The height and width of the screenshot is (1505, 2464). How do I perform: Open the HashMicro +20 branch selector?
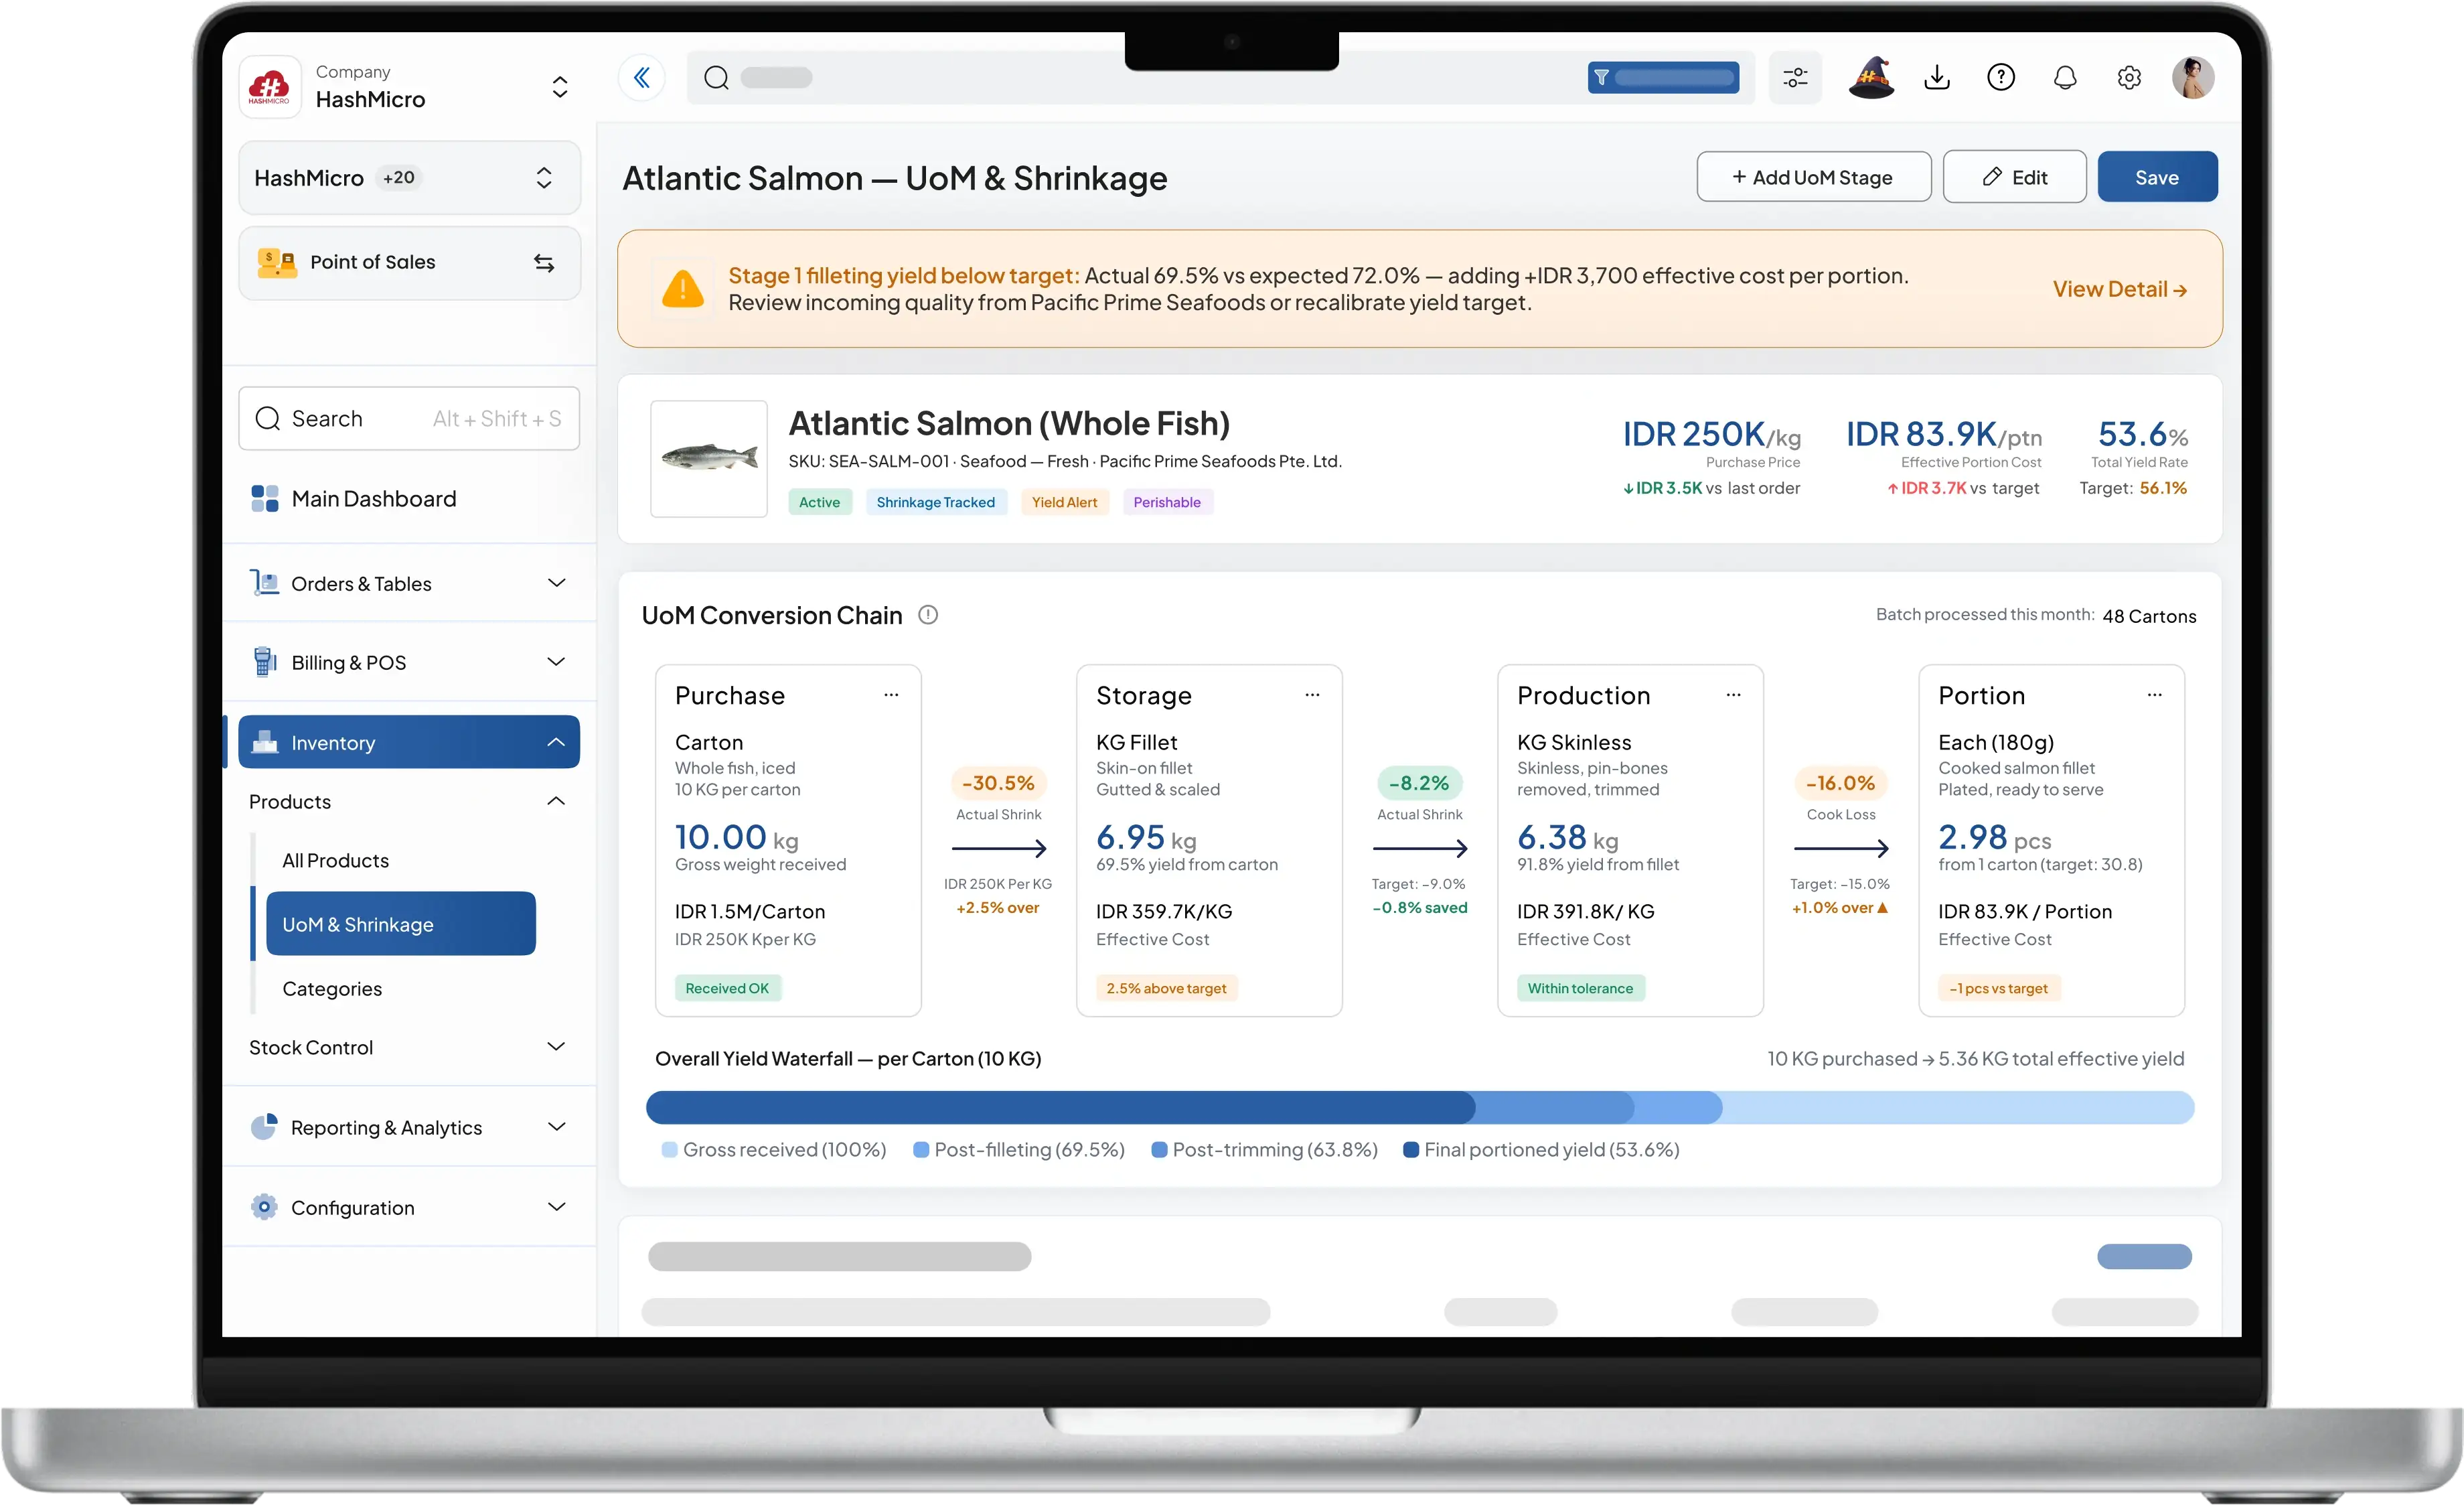(409, 178)
